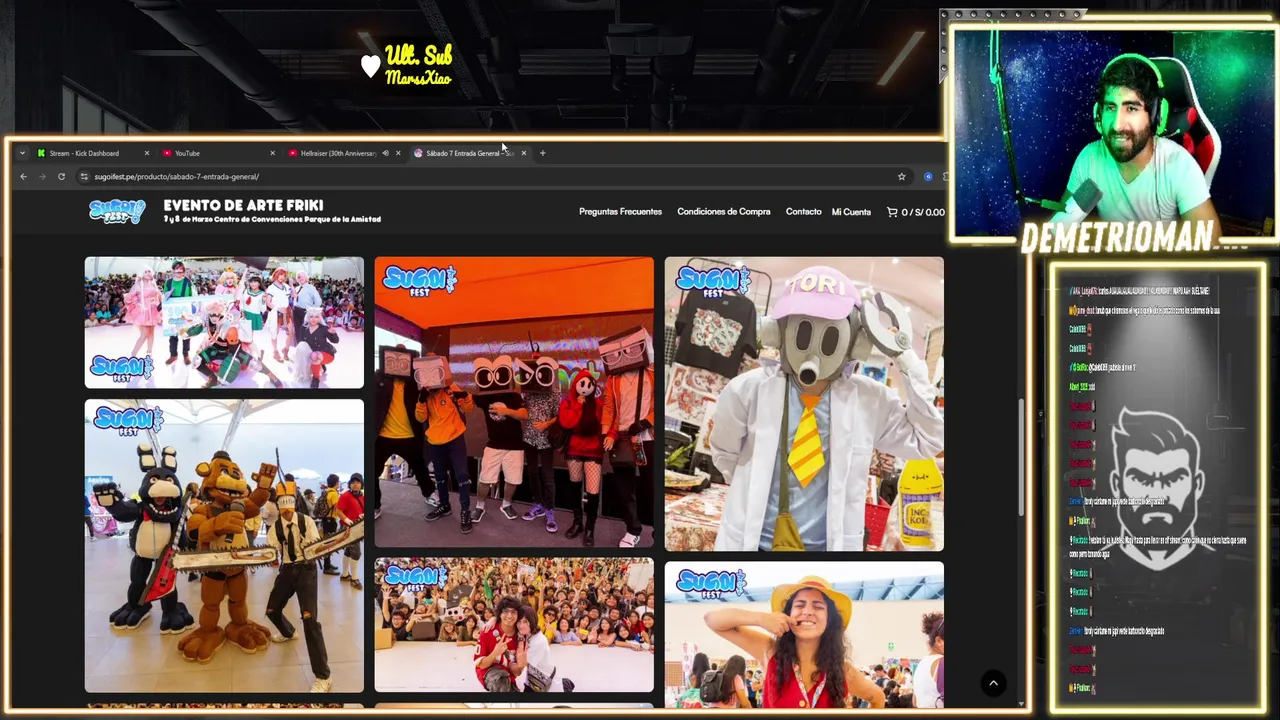Viewport: 1280px width, 720px height.
Task: Switch to the Hellraiser 30th Anniversary tab
Action: [338, 153]
